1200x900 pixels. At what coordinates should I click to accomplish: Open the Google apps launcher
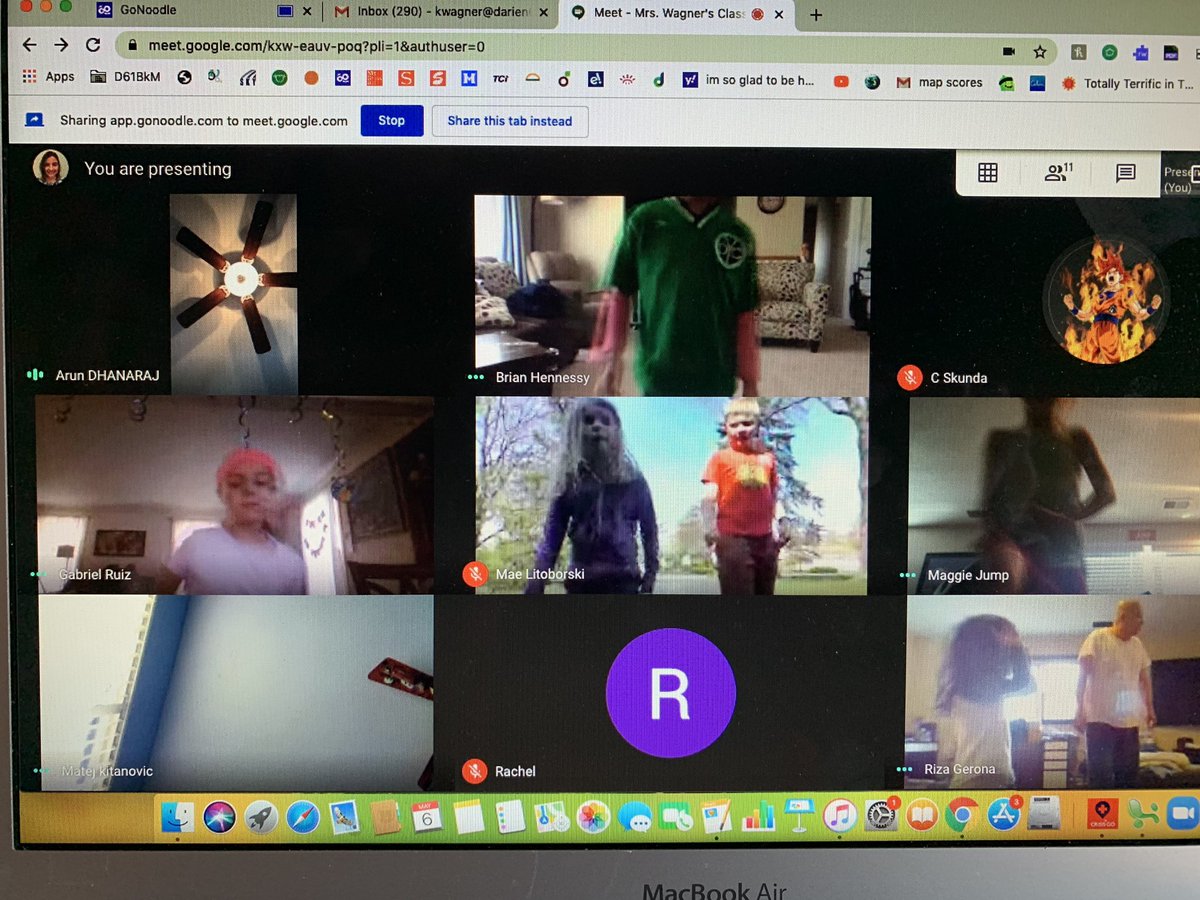pos(30,76)
